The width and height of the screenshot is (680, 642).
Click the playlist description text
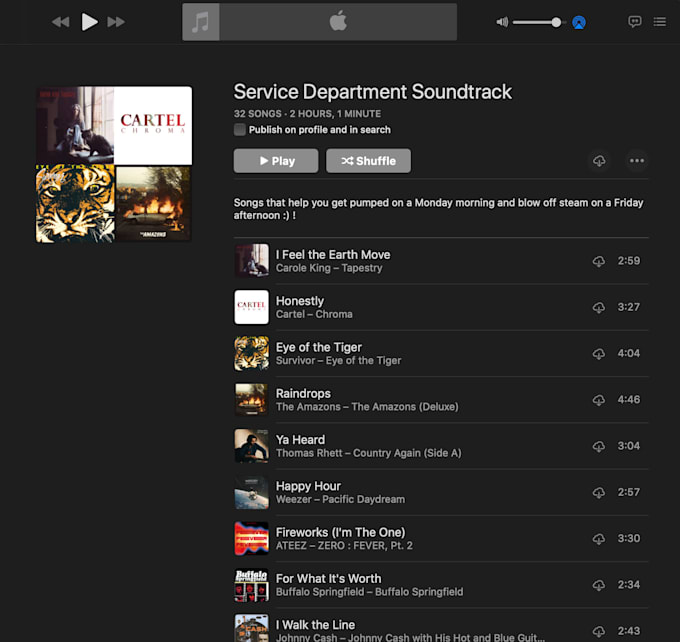(x=438, y=209)
